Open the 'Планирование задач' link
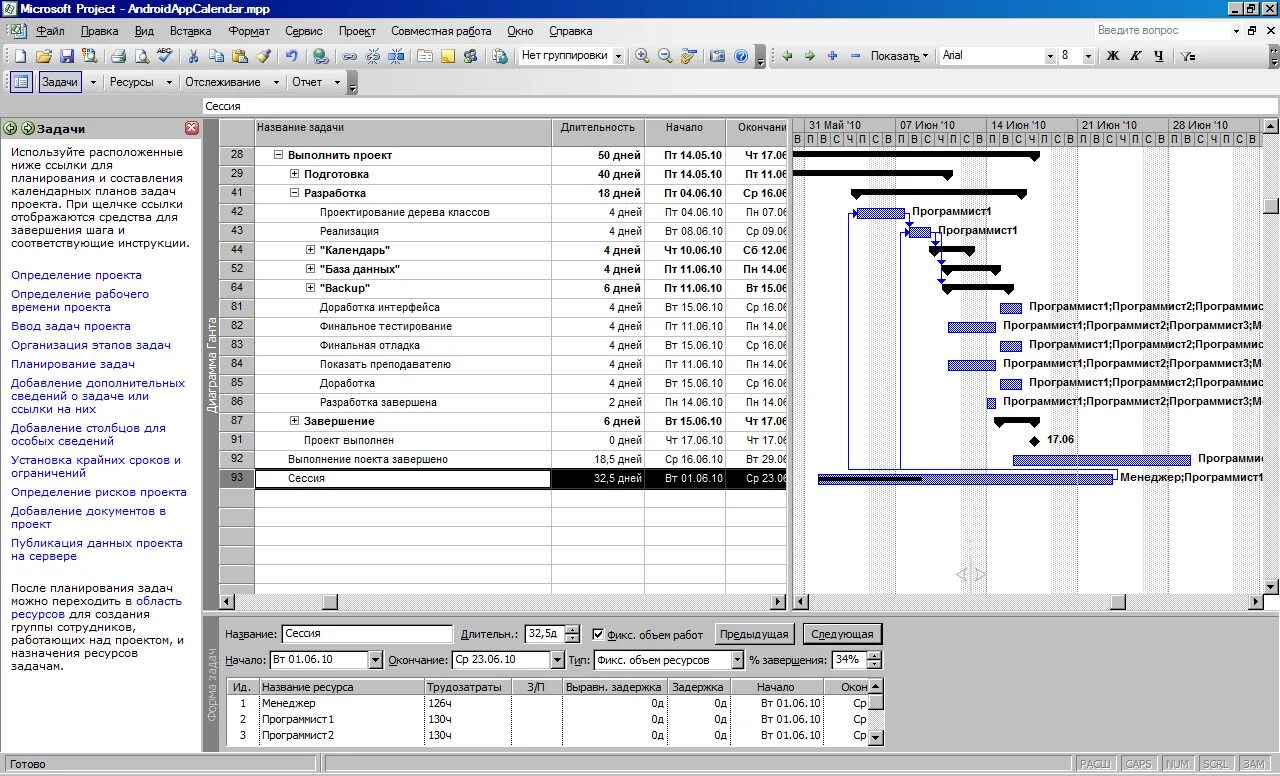The width and height of the screenshot is (1280, 776). (73, 364)
